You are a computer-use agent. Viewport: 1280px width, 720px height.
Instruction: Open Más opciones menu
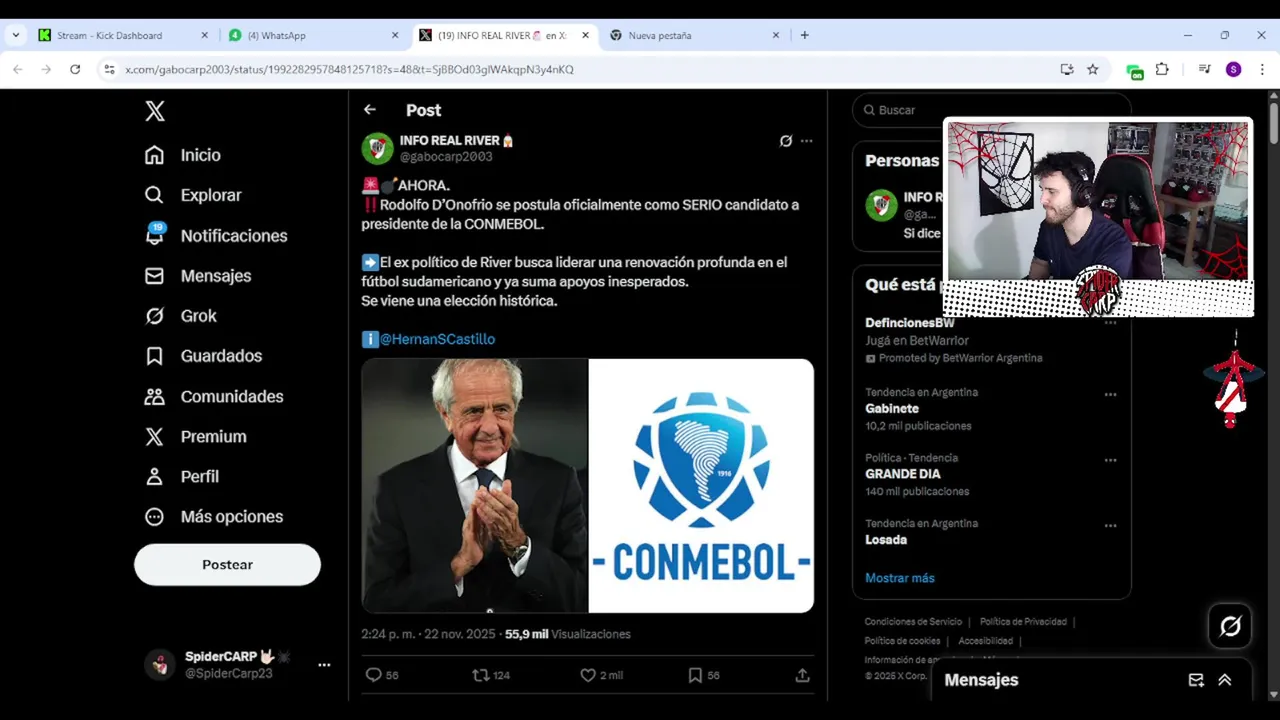(213, 517)
